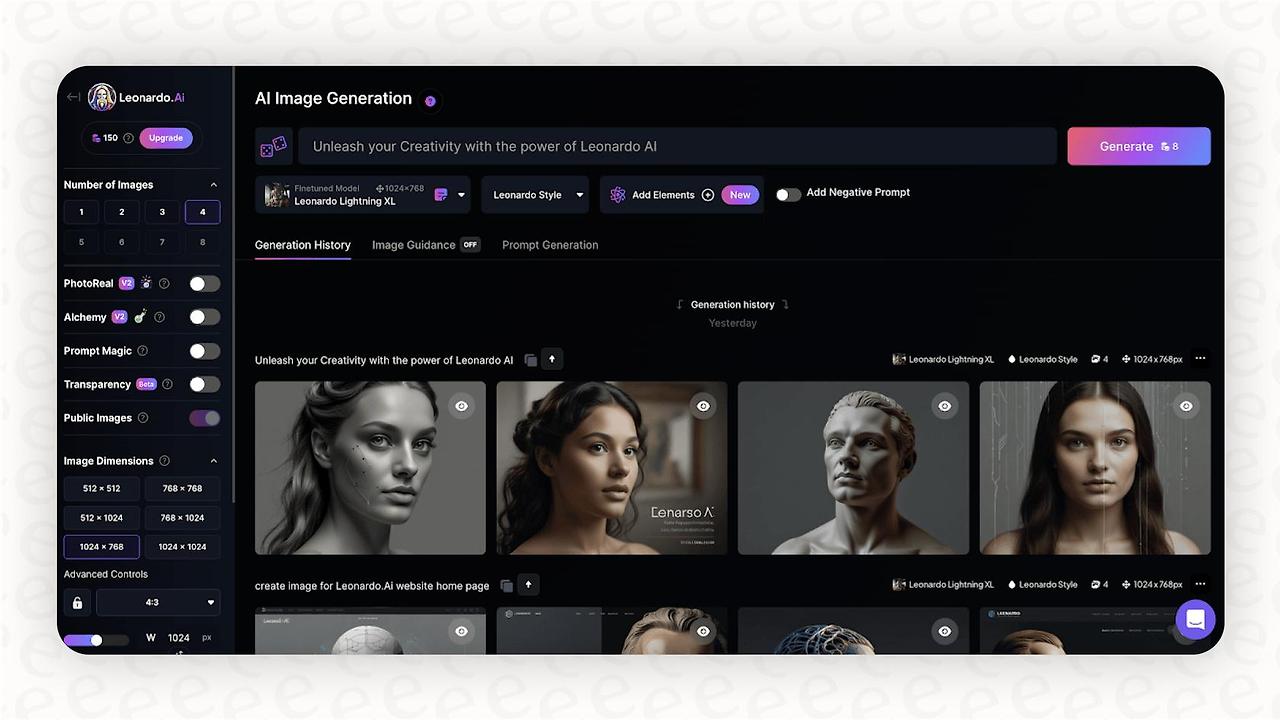Toggle Alchemy switch
The width and height of the screenshot is (1280, 720).
[204, 317]
